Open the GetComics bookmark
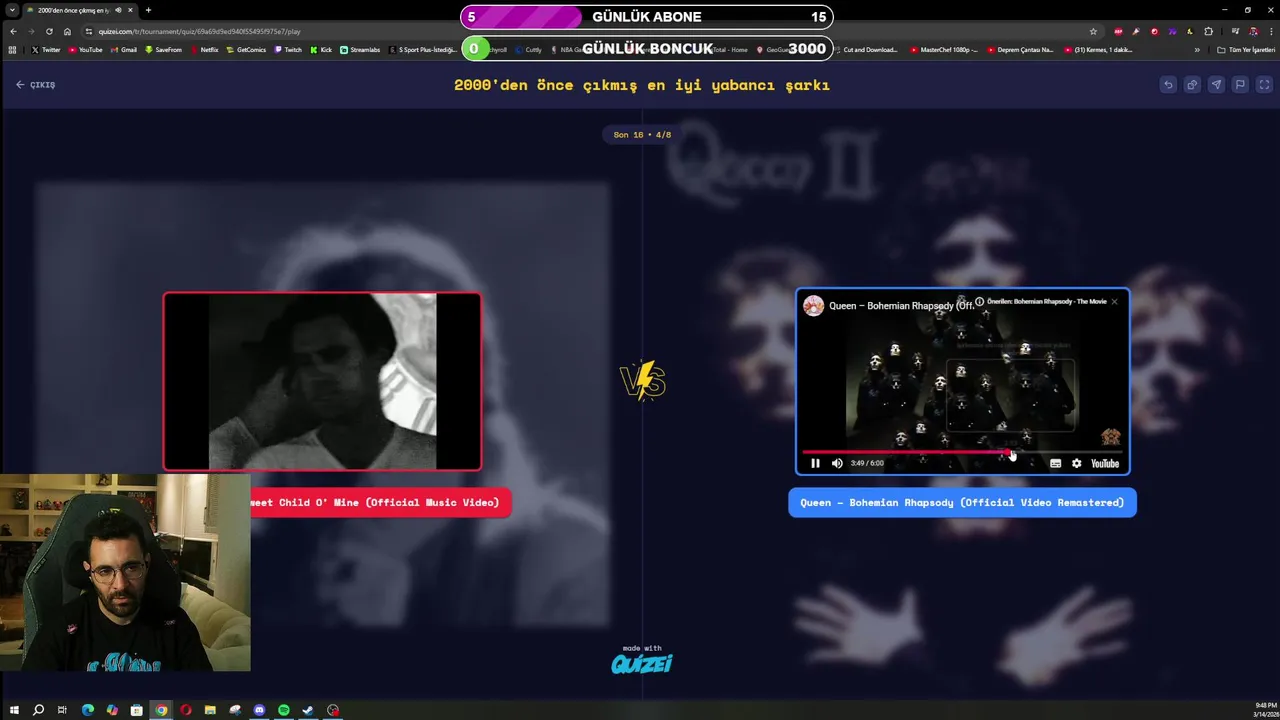This screenshot has height=720, width=1280. coord(246,50)
